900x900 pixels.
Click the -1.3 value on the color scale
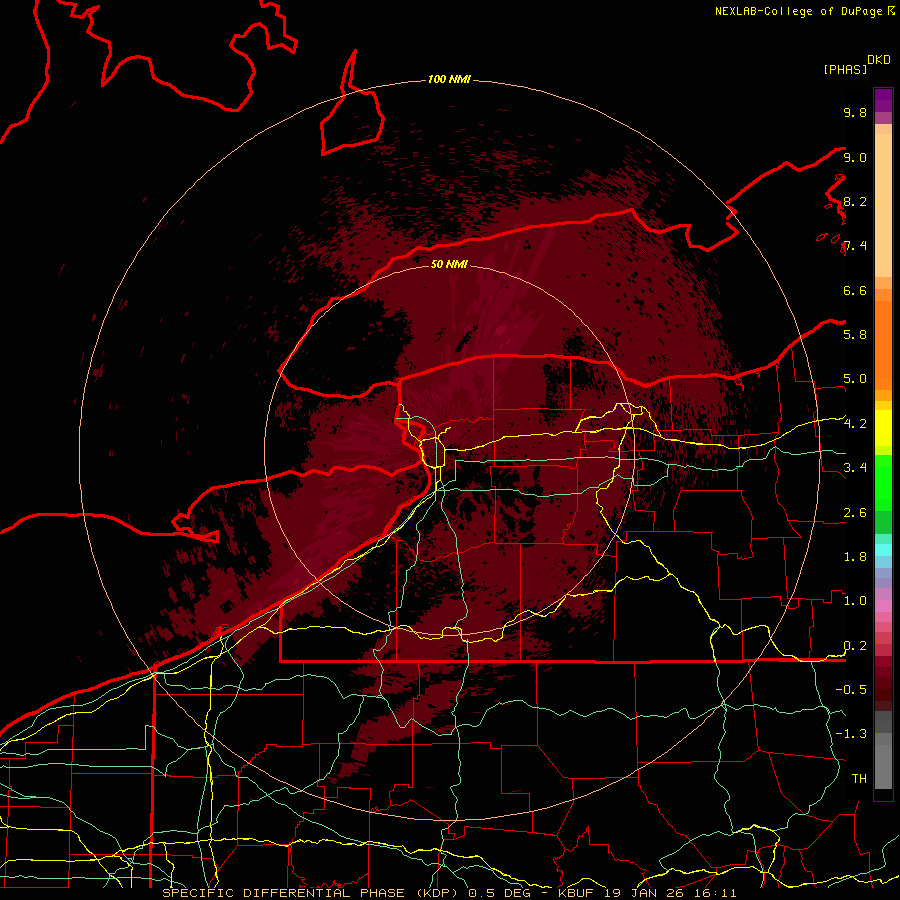pyautogui.click(x=851, y=734)
